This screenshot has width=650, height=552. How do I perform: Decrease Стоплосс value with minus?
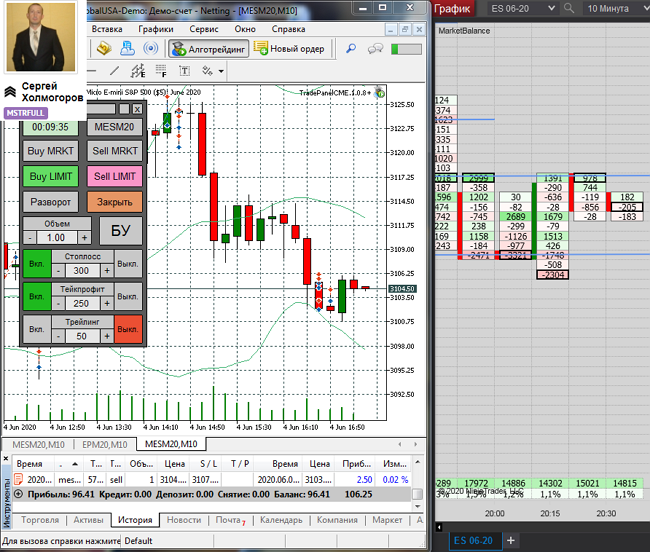[58, 271]
